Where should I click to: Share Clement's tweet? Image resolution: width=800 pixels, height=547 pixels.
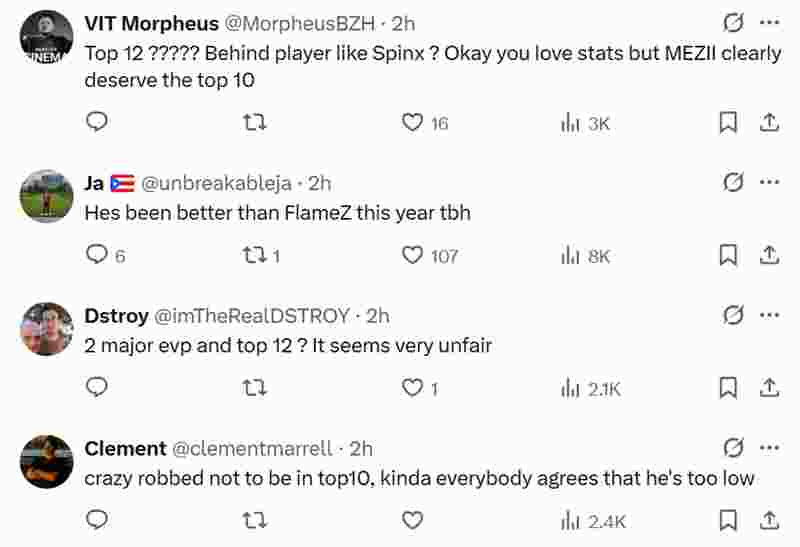769,520
